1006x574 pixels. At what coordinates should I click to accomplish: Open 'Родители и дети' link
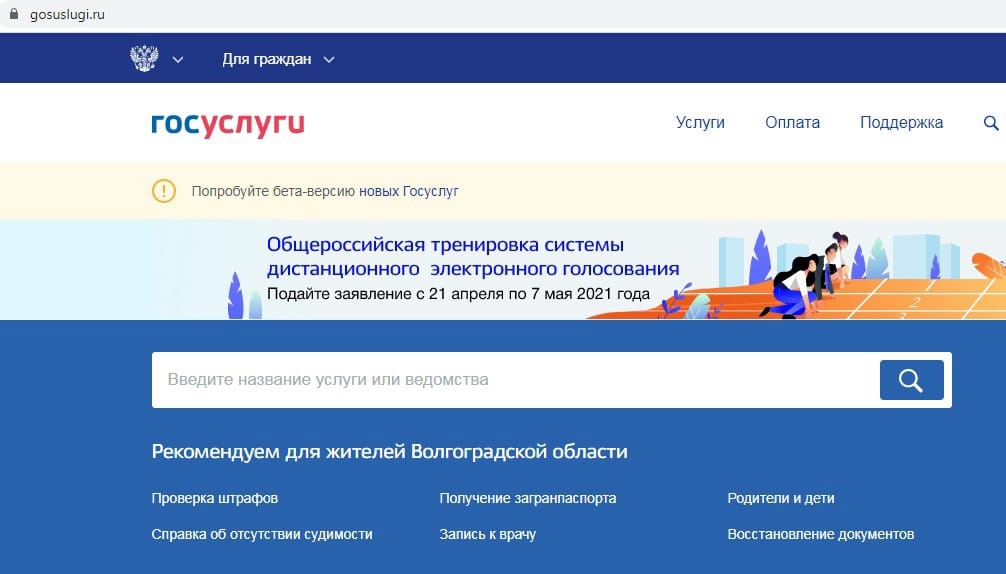[x=781, y=498]
